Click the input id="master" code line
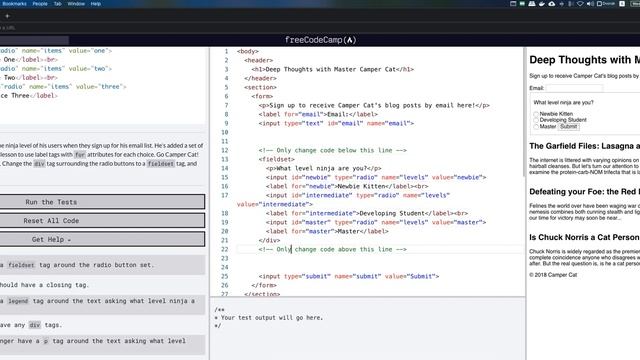This screenshot has height=360, width=640. 376,222
